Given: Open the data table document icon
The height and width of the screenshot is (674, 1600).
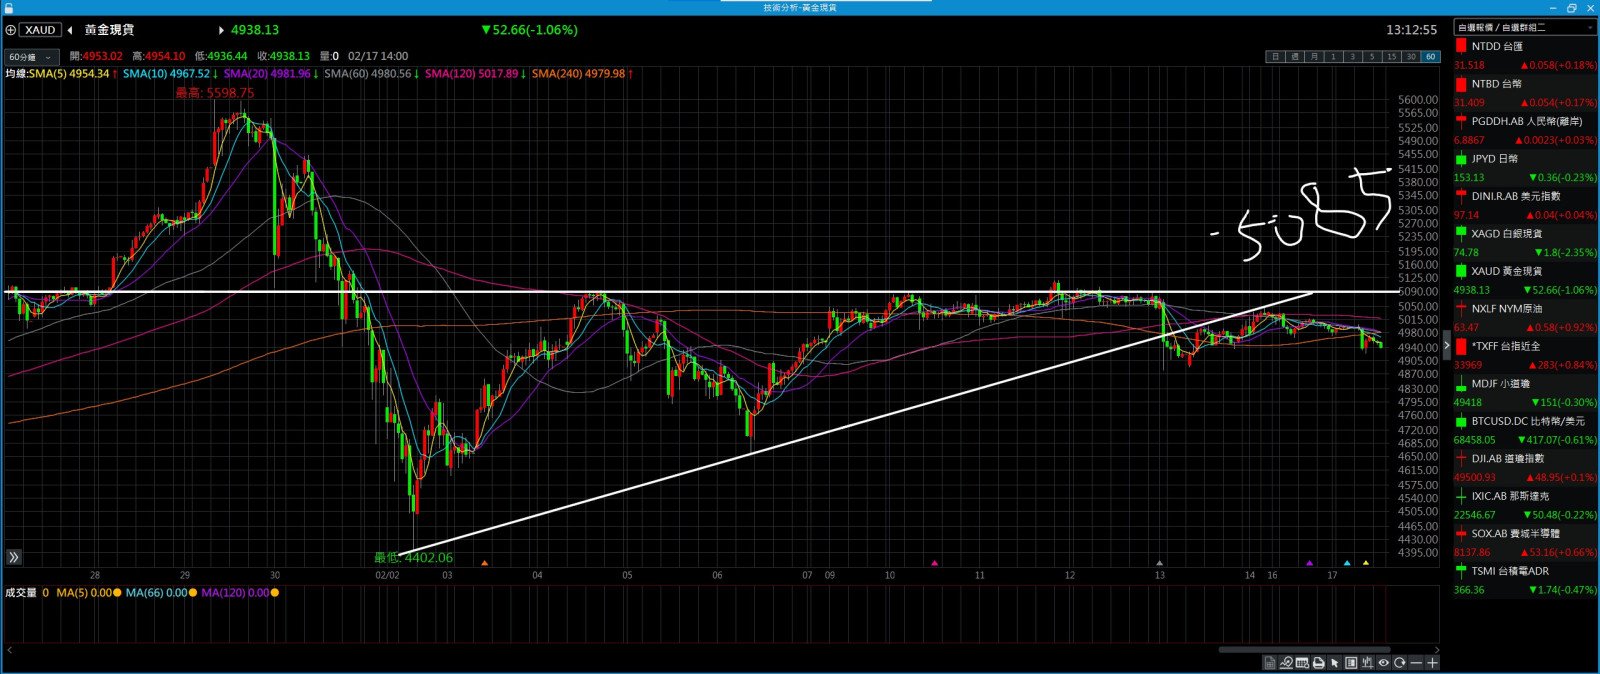Looking at the screenshot, I should (x=1270, y=663).
